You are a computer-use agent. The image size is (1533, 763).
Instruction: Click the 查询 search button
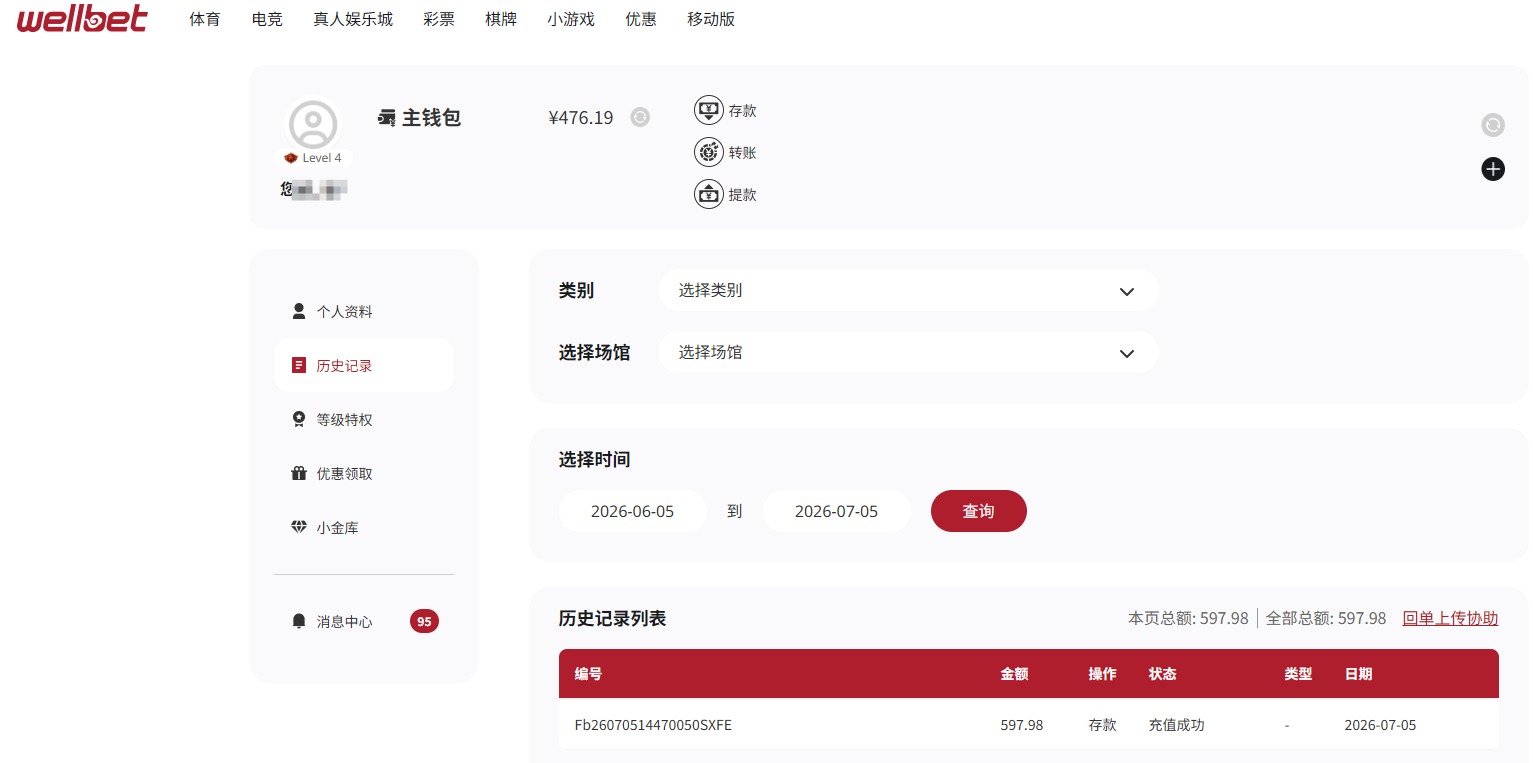tap(979, 511)
